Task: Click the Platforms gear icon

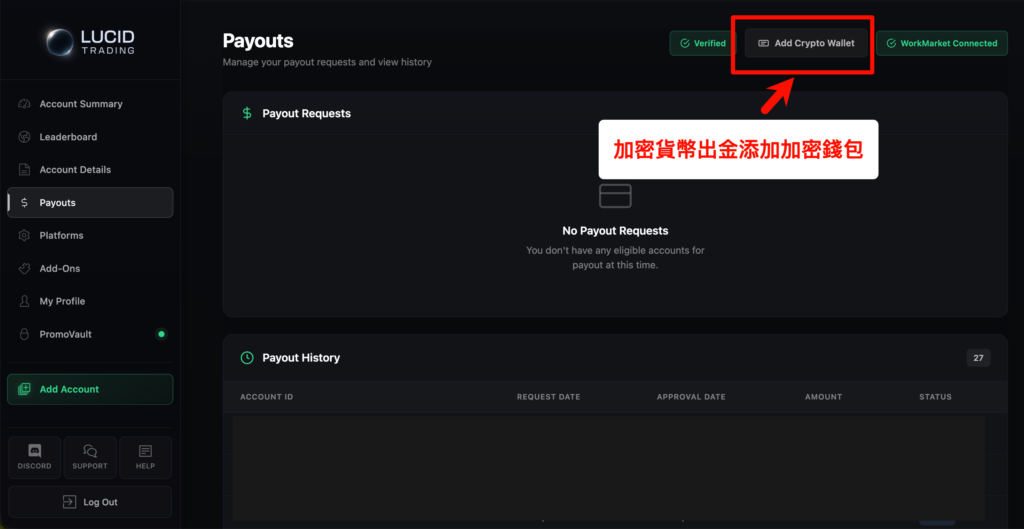Action: tap(25, 236)
